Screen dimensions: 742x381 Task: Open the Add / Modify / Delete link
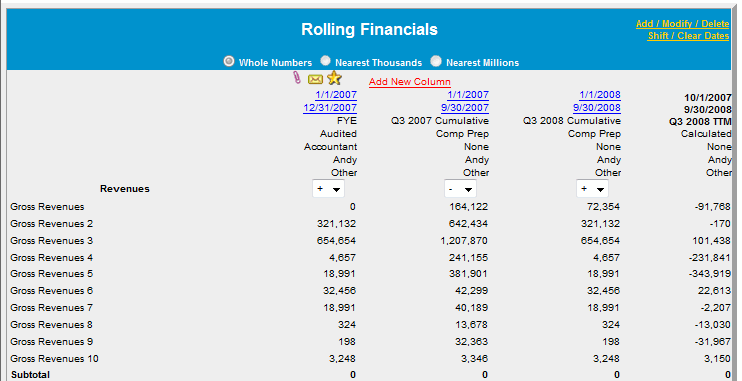click(682, 24)
